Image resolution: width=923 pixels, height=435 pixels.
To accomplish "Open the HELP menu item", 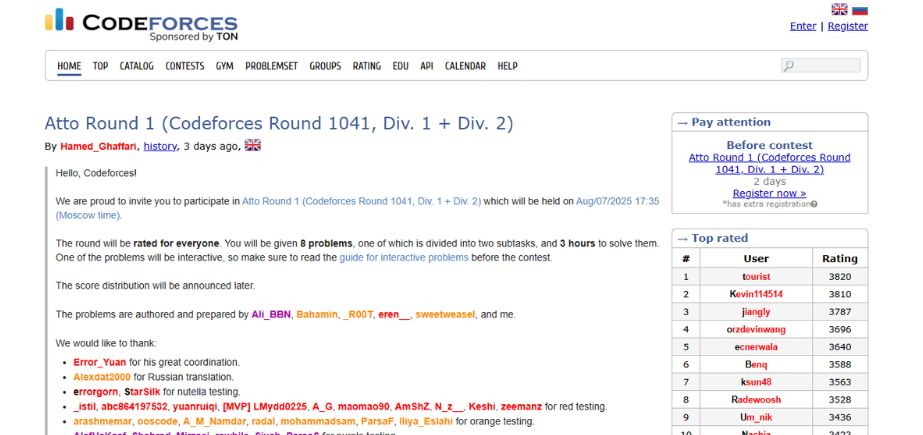I will click(x=507, y=66).
